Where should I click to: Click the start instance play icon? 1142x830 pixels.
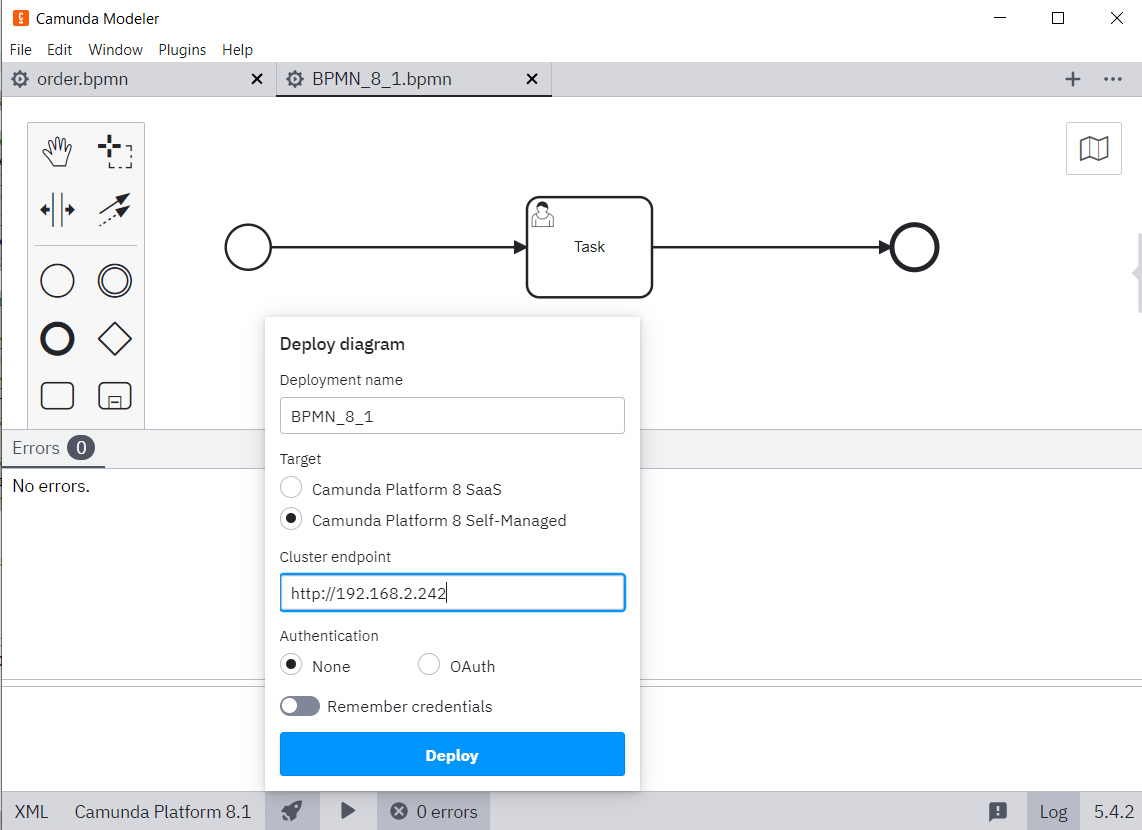click(x=348, y=811)
